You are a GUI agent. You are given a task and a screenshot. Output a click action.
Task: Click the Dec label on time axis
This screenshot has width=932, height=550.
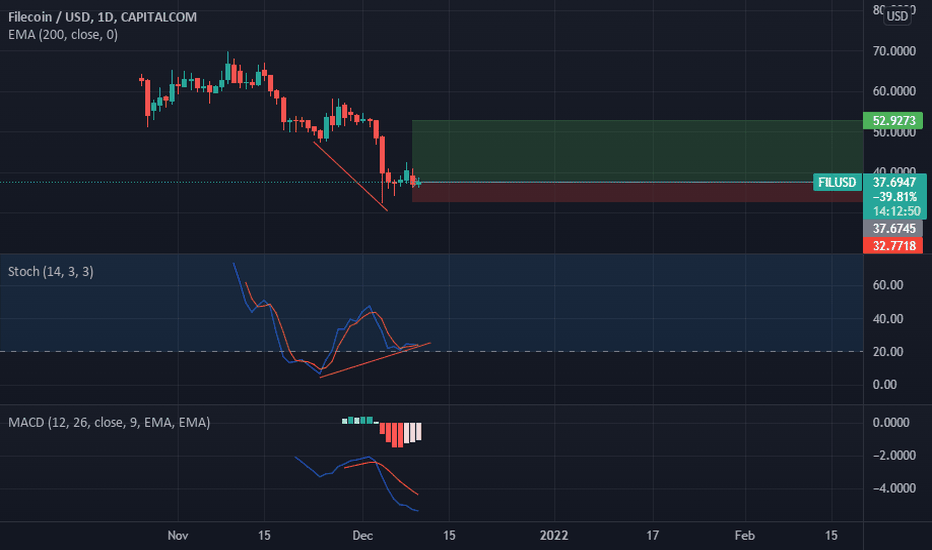[x=363, y=535]
